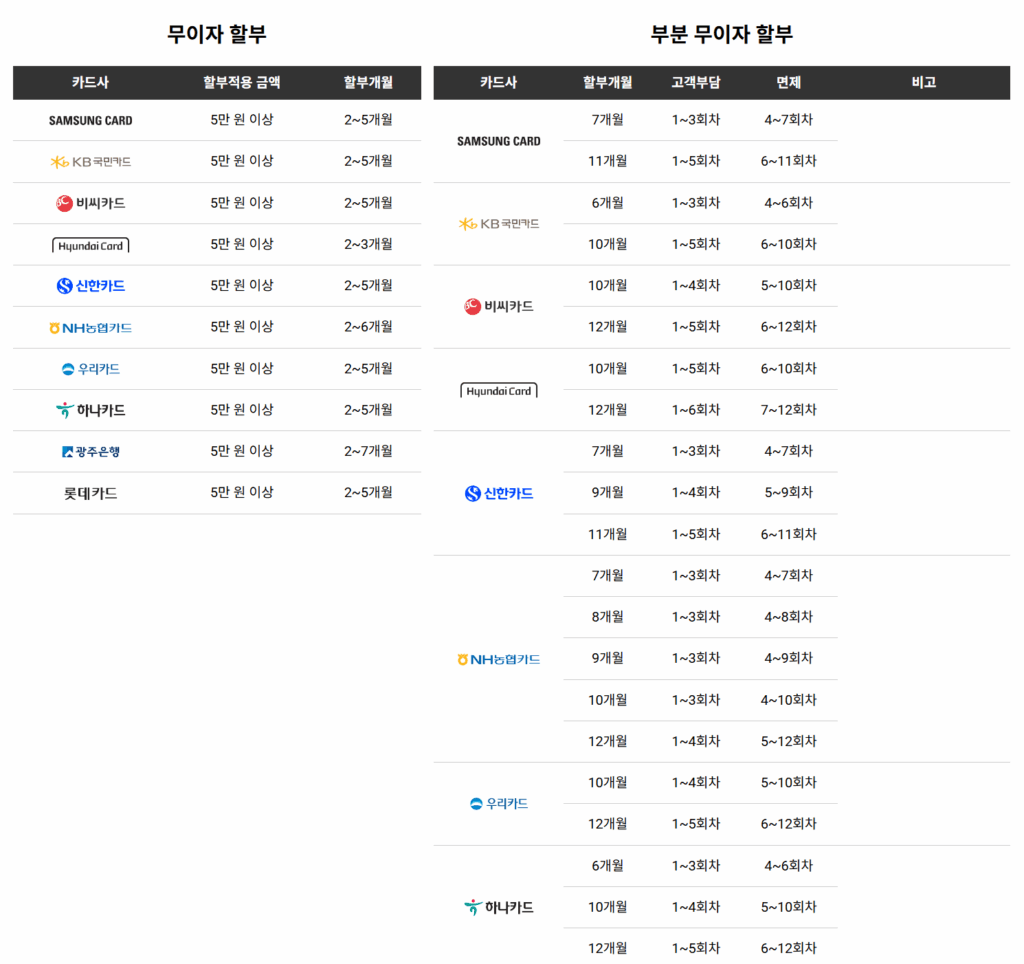This screenshot has height=964, width=1024.
Task: Click 2~5개월 in the 하나카드 row
Action: click(x=368, y=410)
